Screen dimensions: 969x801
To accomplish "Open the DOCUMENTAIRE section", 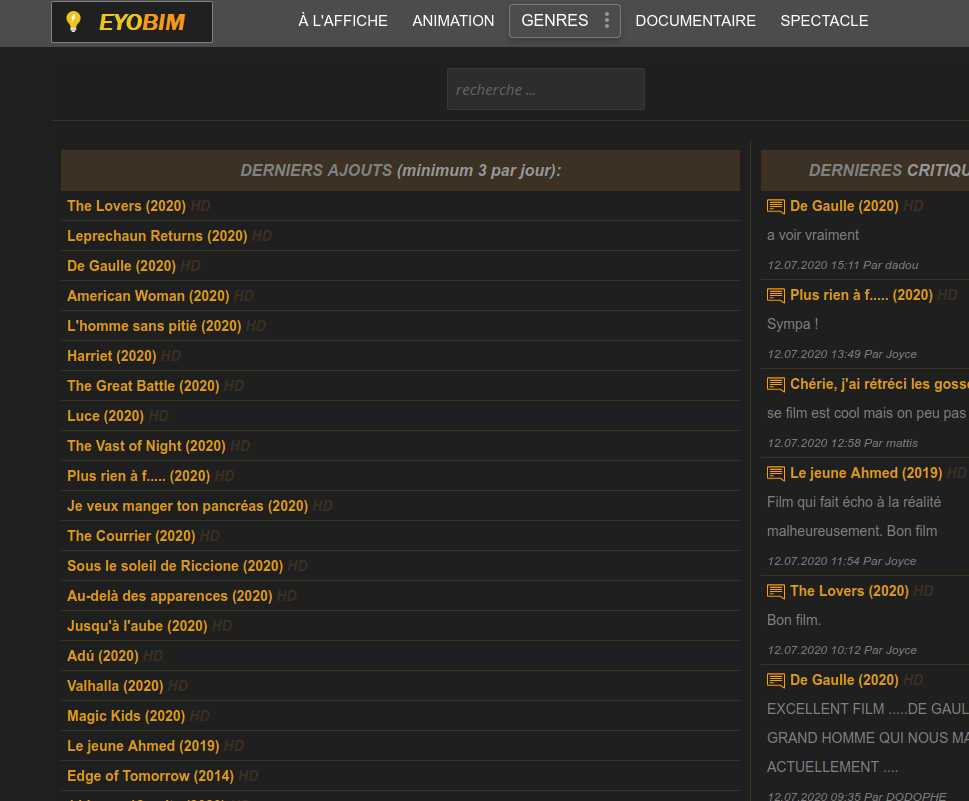I will (x=695, y=21).
